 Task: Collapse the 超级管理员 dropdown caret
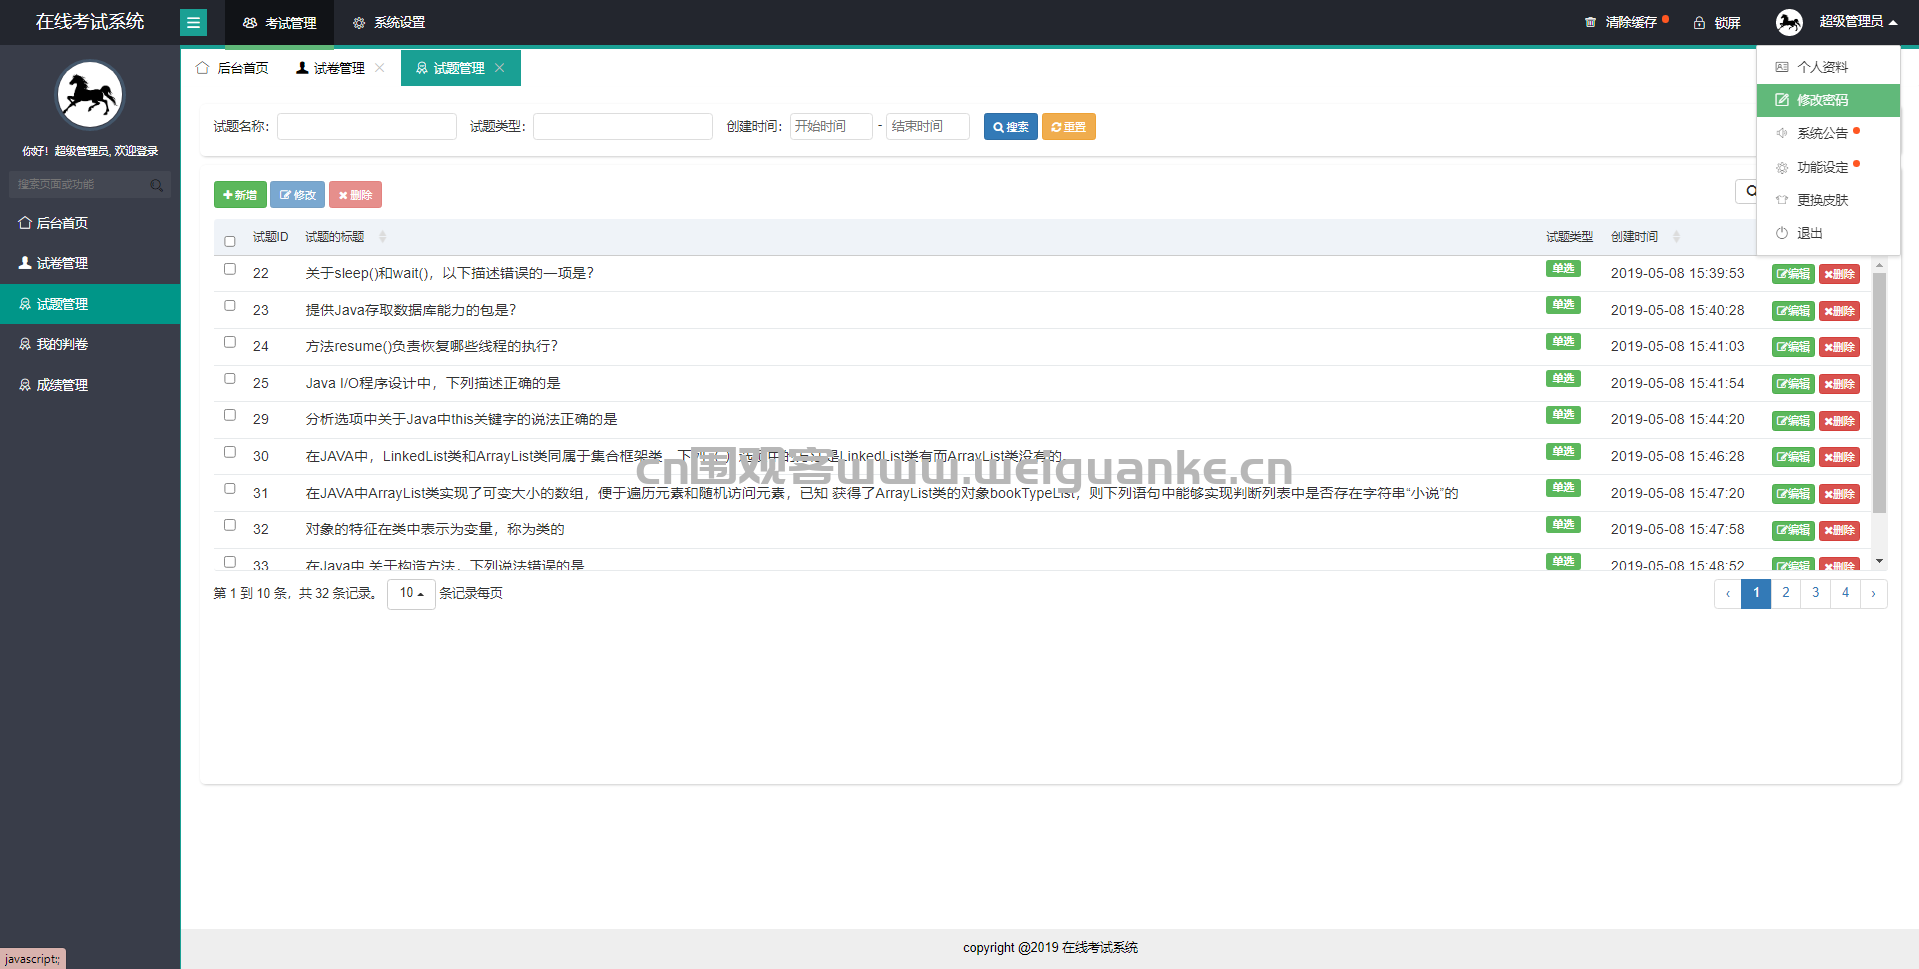click(1893, 22)
